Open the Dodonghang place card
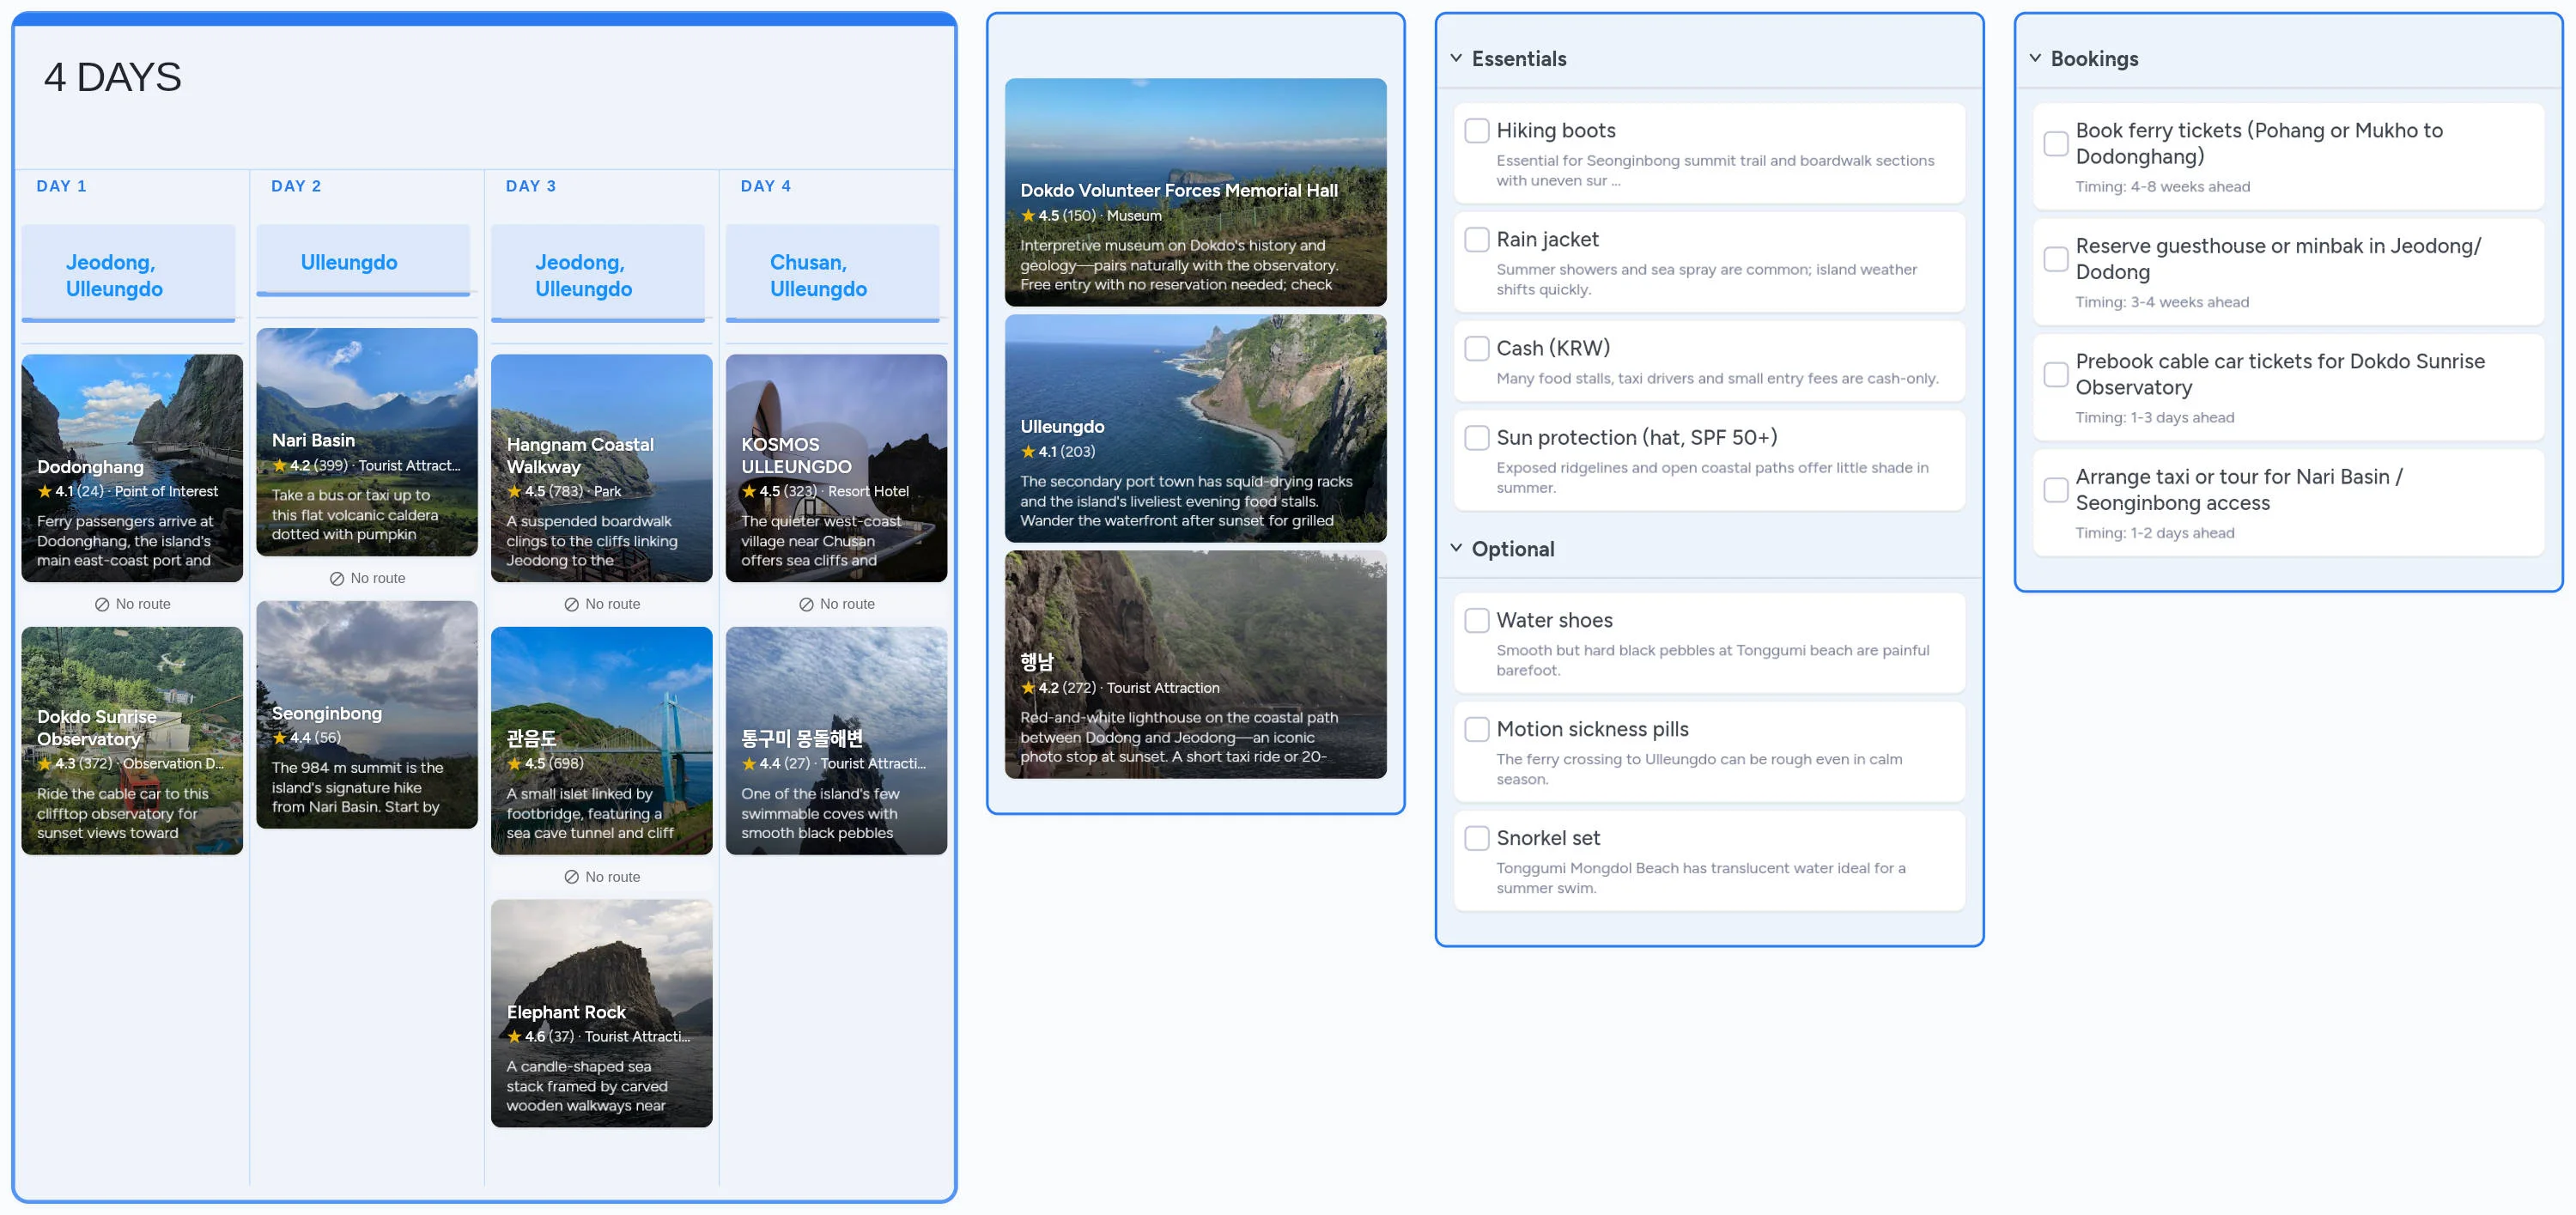Screen dimensions: 2576x1215 tap(132, 469)
